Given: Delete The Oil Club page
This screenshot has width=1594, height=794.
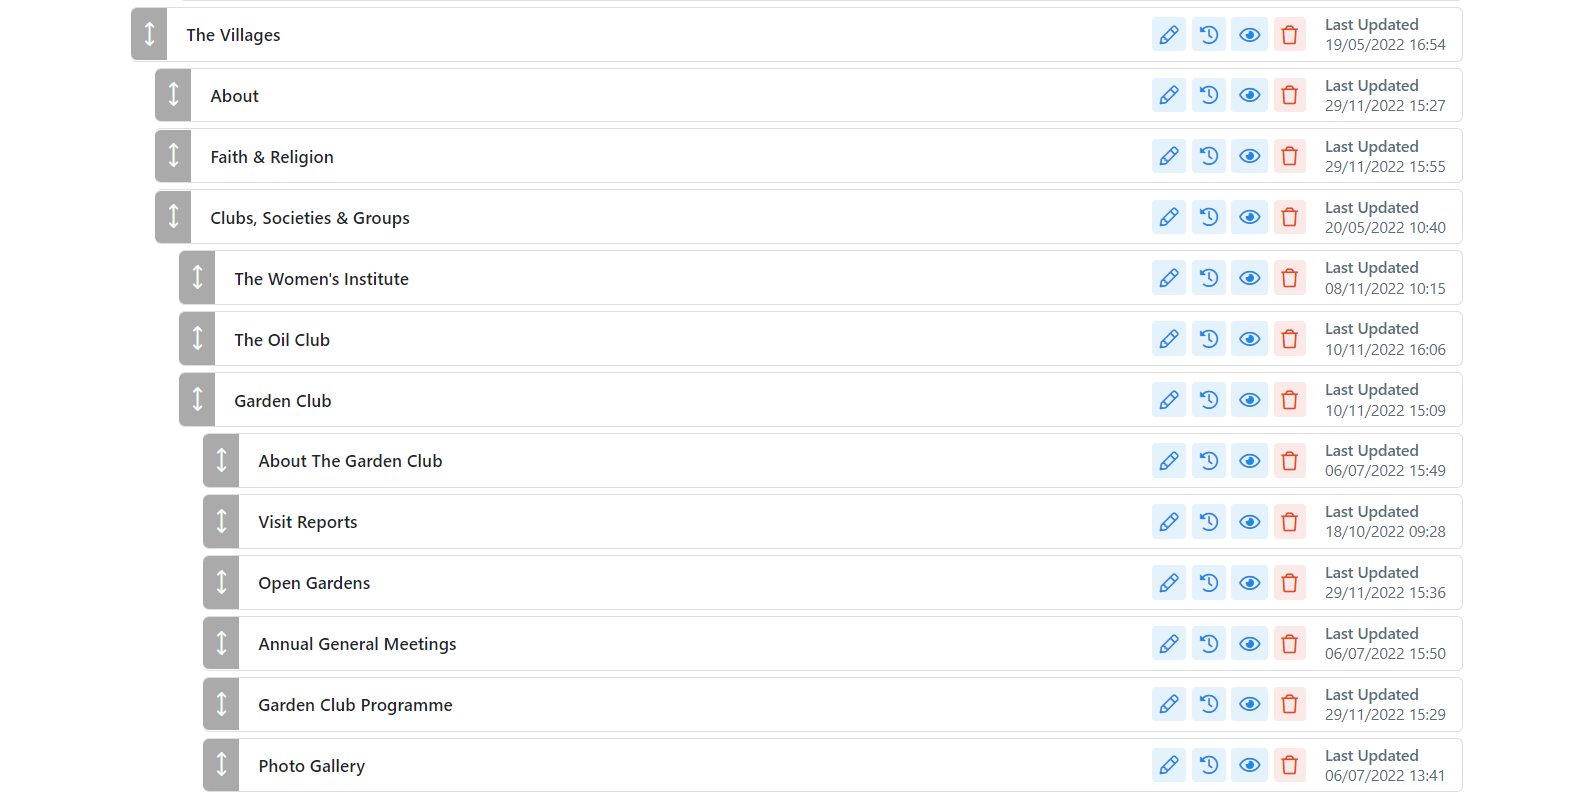Looking at the screenshot, I should tap(1290, 340).
